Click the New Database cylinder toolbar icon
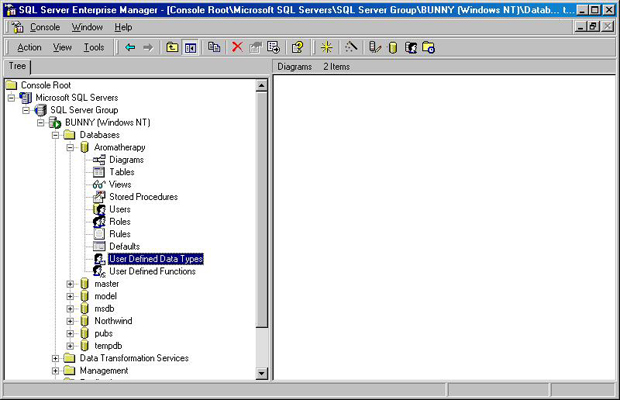 coord(393,47)
